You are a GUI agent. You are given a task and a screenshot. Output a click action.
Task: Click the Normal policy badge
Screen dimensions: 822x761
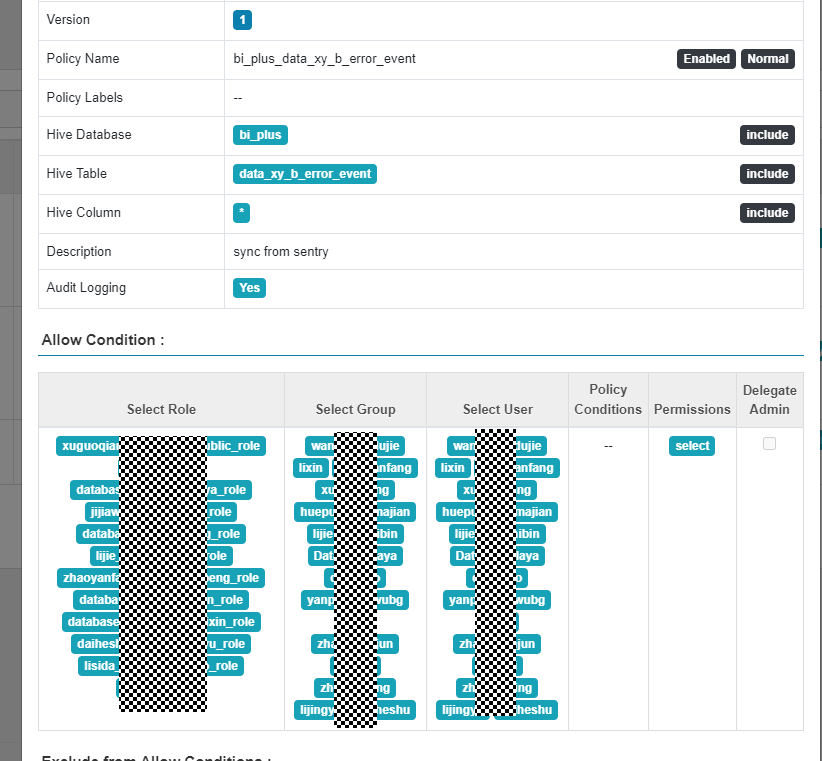[x=767, y=59]
